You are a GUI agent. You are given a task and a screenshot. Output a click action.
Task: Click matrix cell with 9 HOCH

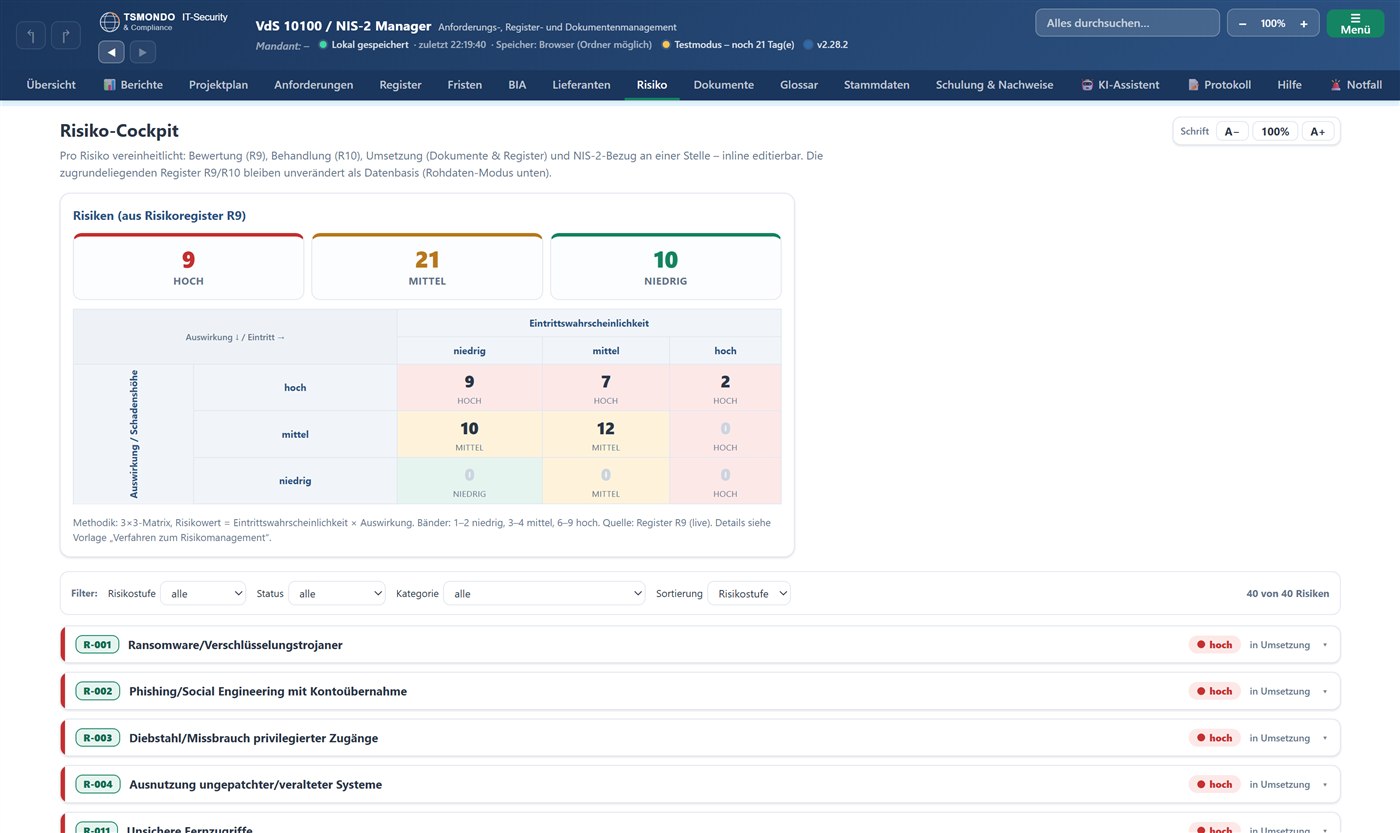(469, 388)
